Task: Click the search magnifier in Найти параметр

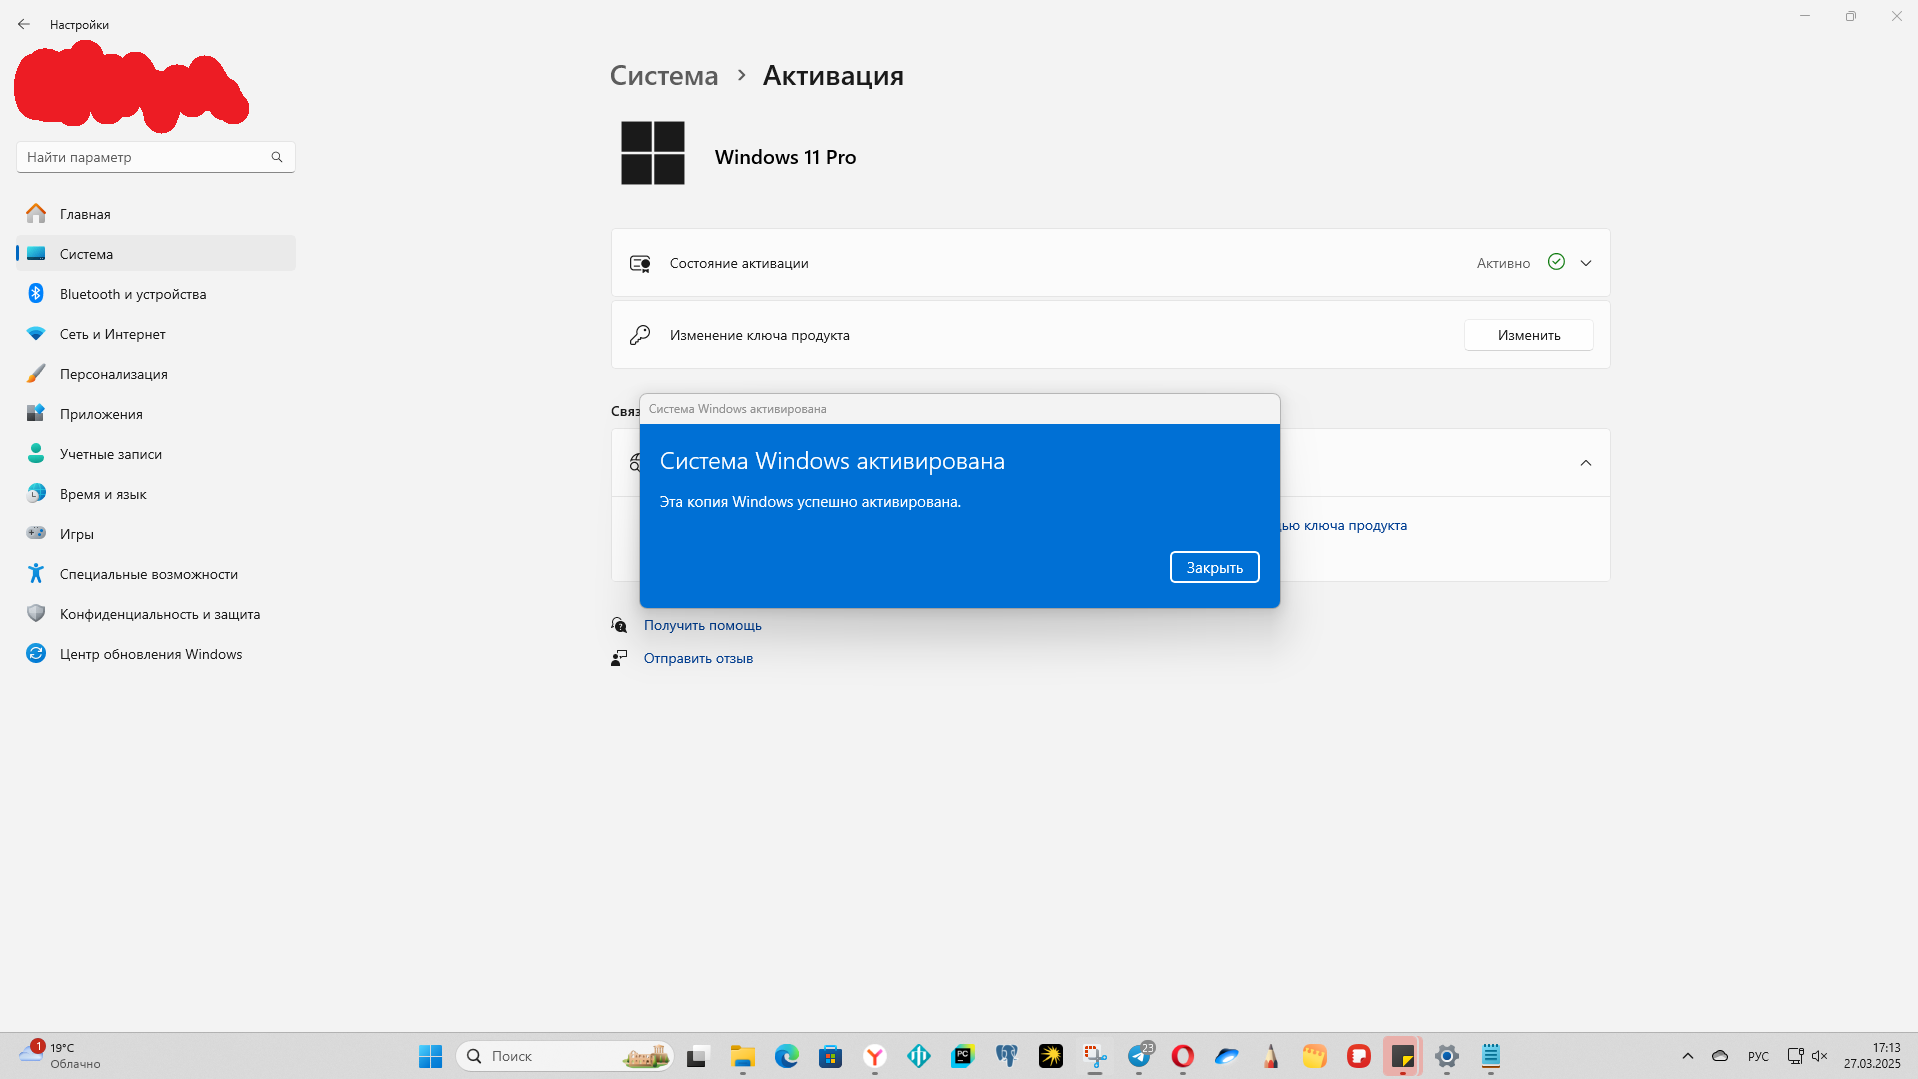Action: point(277,157)
